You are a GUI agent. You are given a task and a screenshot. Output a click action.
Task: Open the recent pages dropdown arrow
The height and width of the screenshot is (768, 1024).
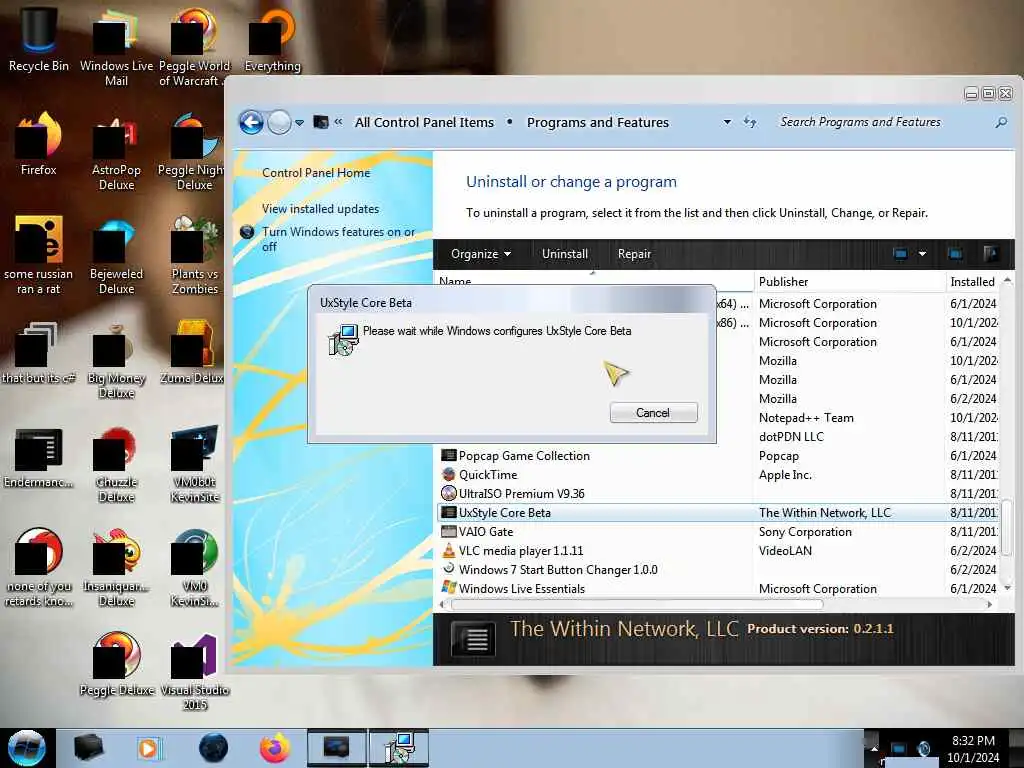tap(299, 123)
